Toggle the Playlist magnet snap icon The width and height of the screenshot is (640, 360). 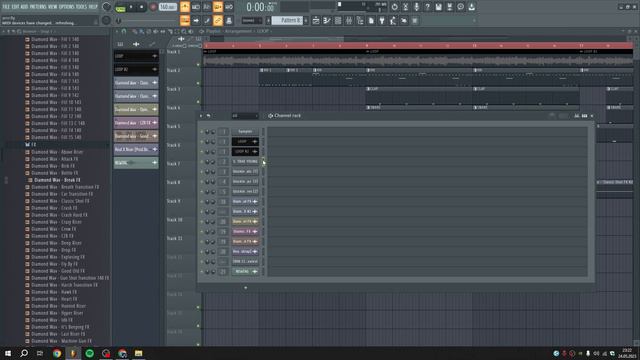pos(124,31)
